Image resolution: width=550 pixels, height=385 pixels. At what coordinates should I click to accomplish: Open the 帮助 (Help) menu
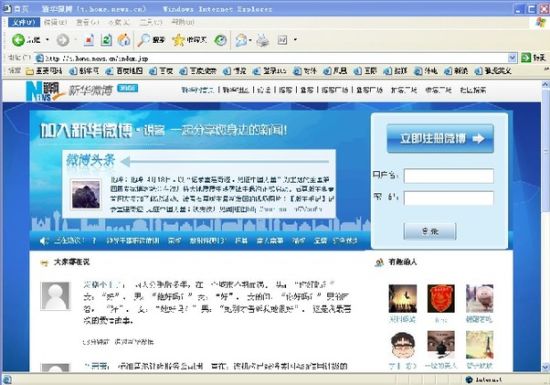coord(182,22)
